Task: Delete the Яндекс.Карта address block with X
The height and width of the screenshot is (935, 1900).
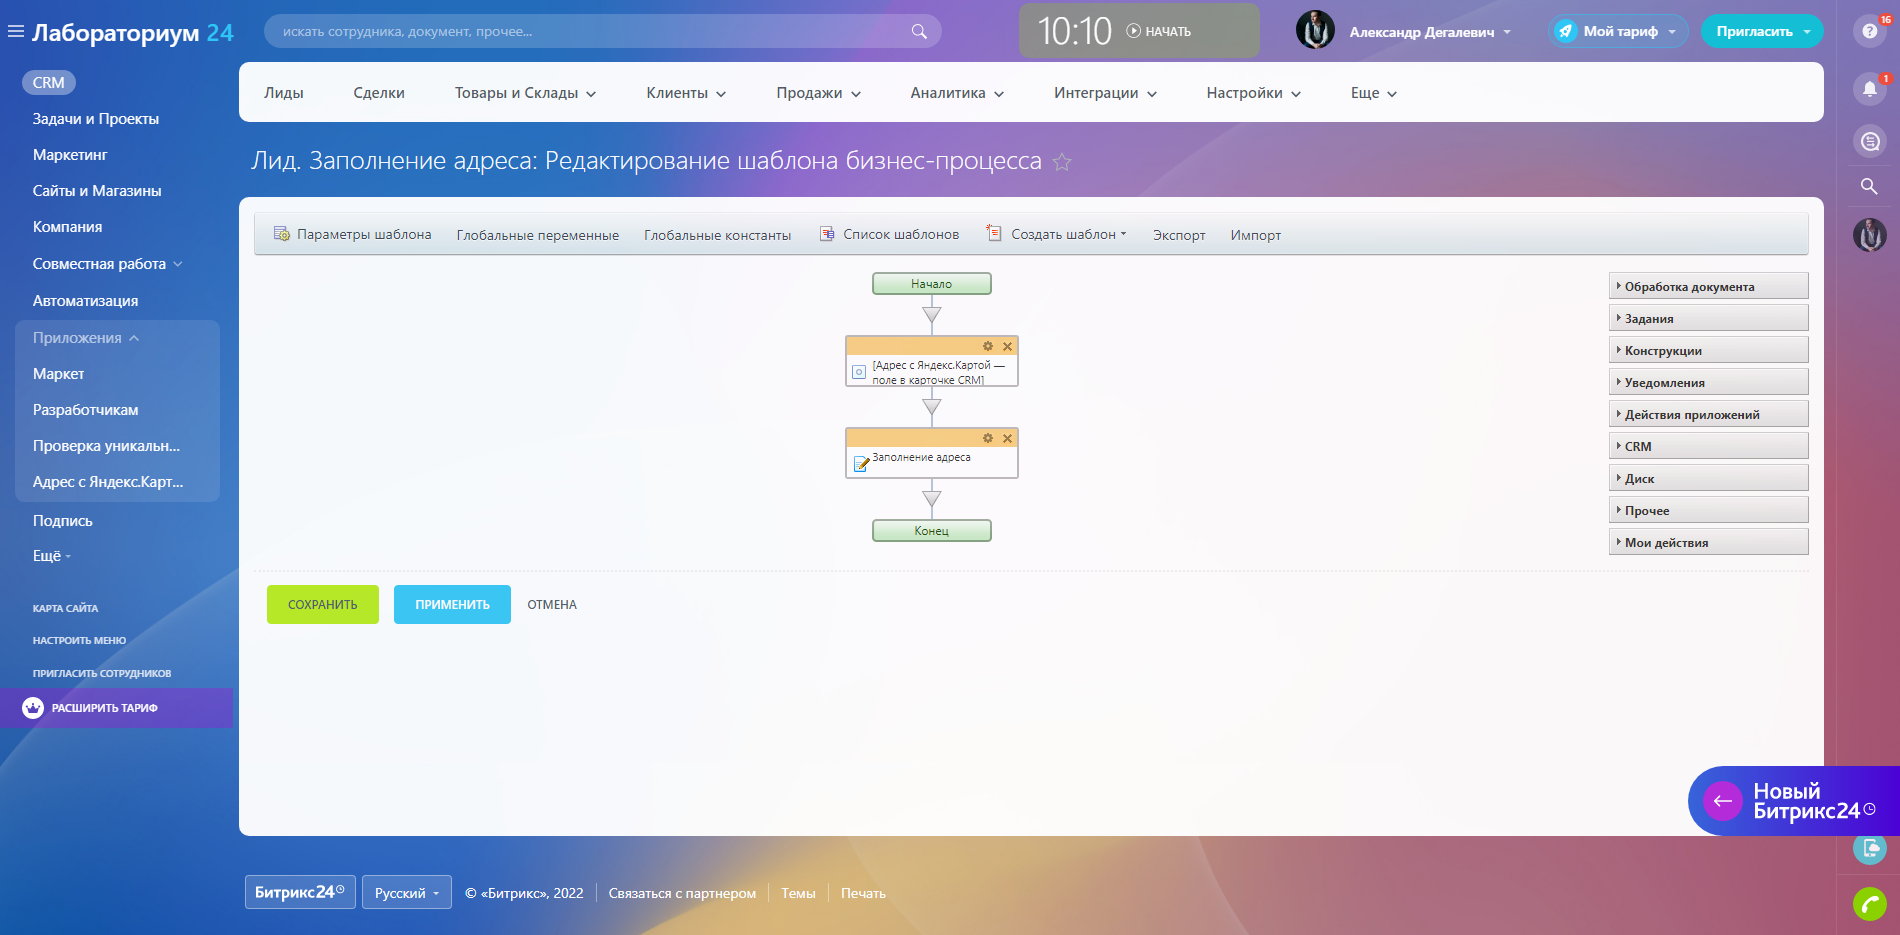Action: 1007,346
